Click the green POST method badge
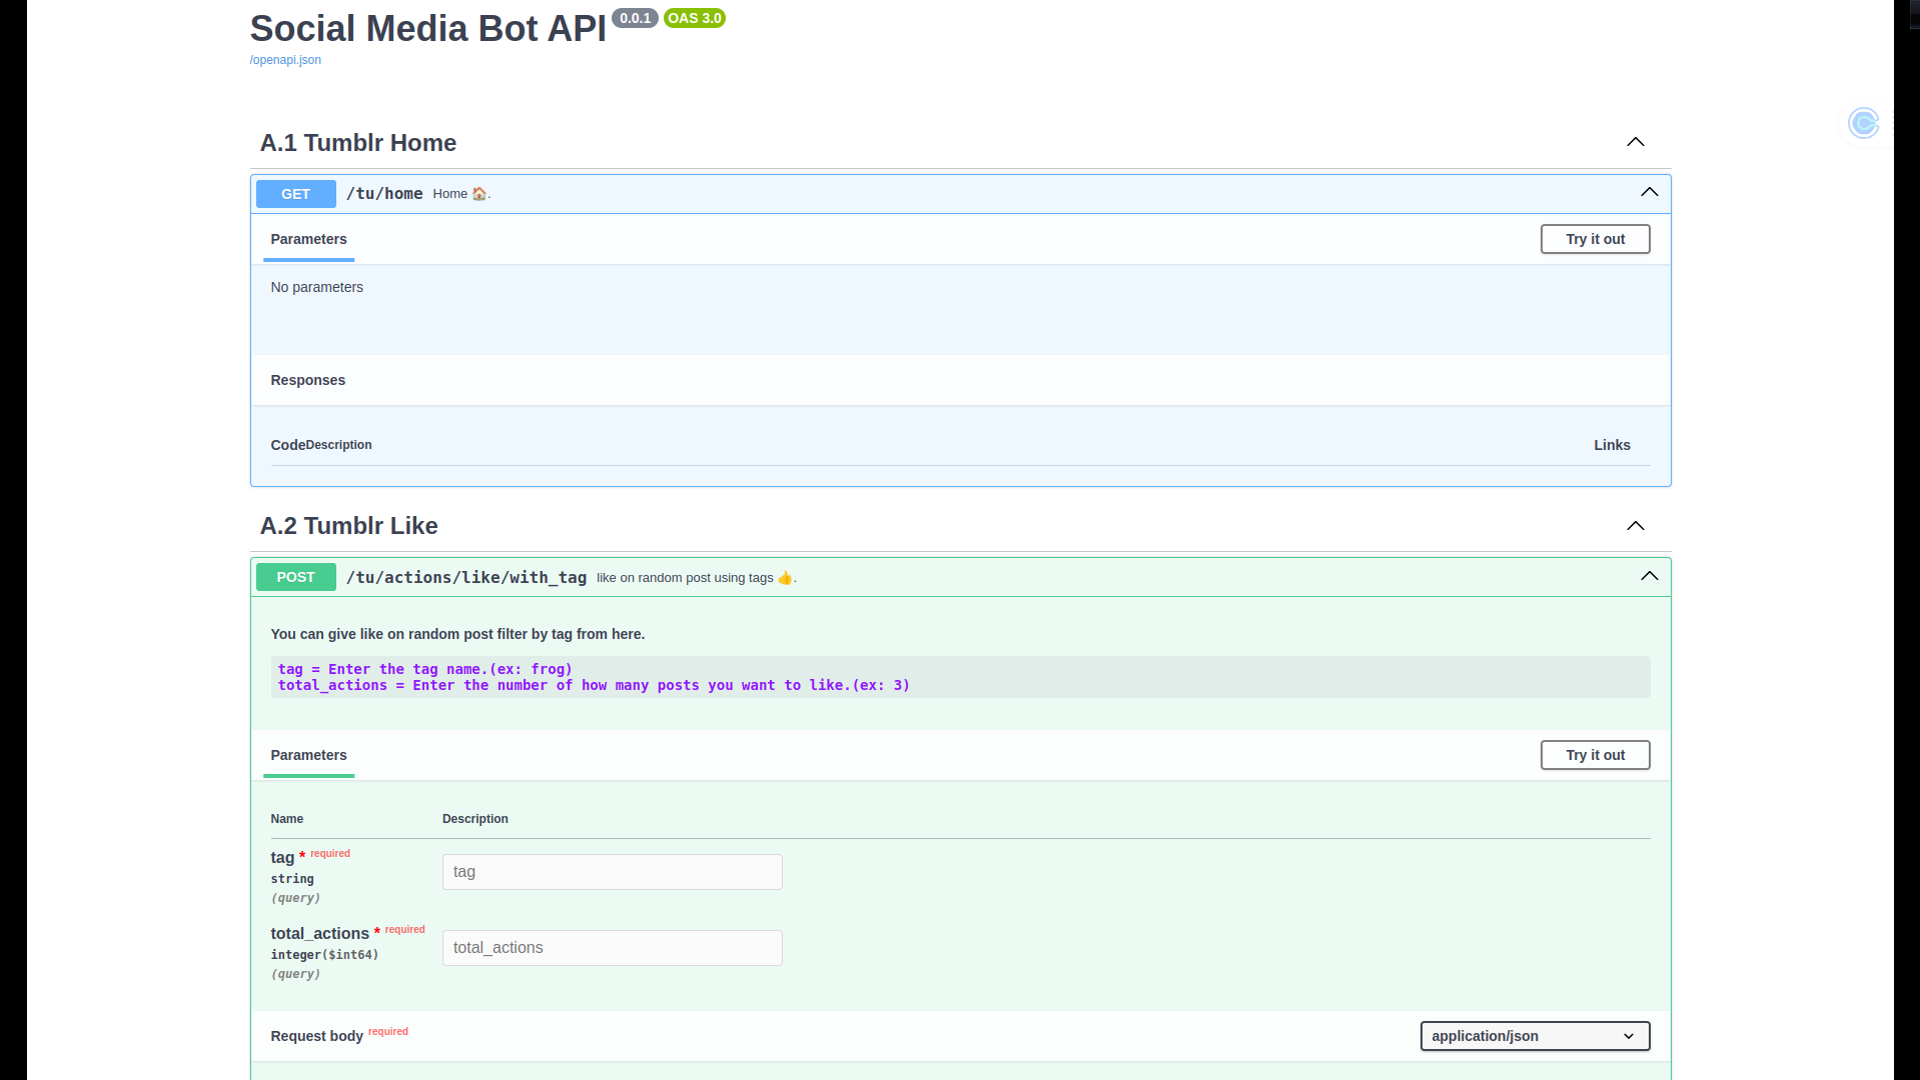The width and height of the screenshot is (1920, 1080). tap(296, 577)
